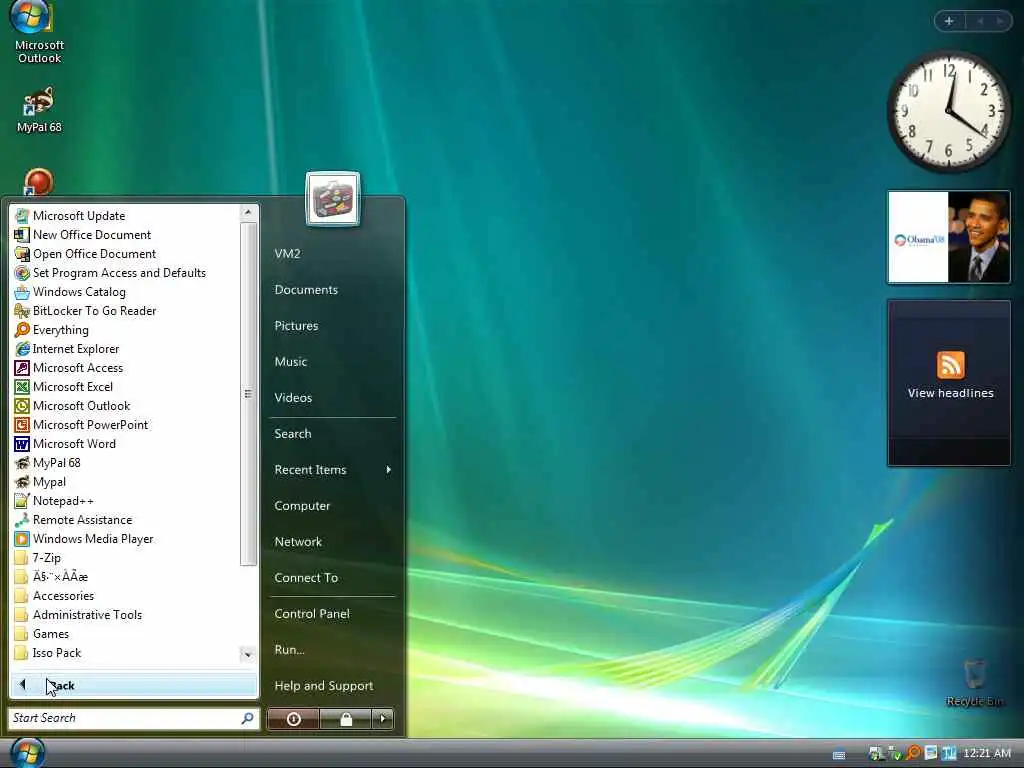Screen dimensions: 1024x768
Task: Select the MyPal 68 desktop shortcut
Action: click(39, 110)
